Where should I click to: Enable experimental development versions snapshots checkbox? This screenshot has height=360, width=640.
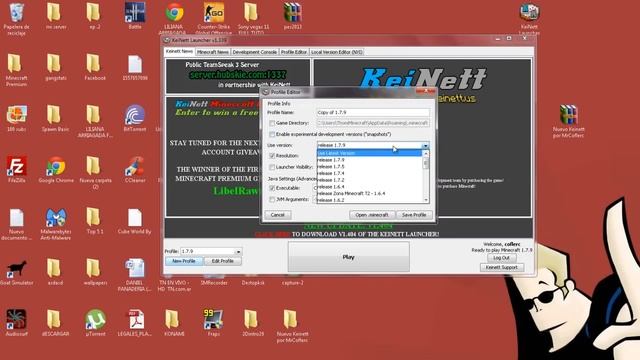pyautogui.click(x=272, y=134)
